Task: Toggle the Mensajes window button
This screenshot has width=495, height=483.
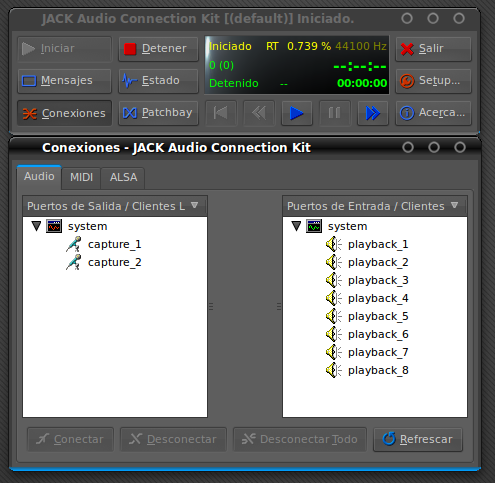Action: click(64, 81)
